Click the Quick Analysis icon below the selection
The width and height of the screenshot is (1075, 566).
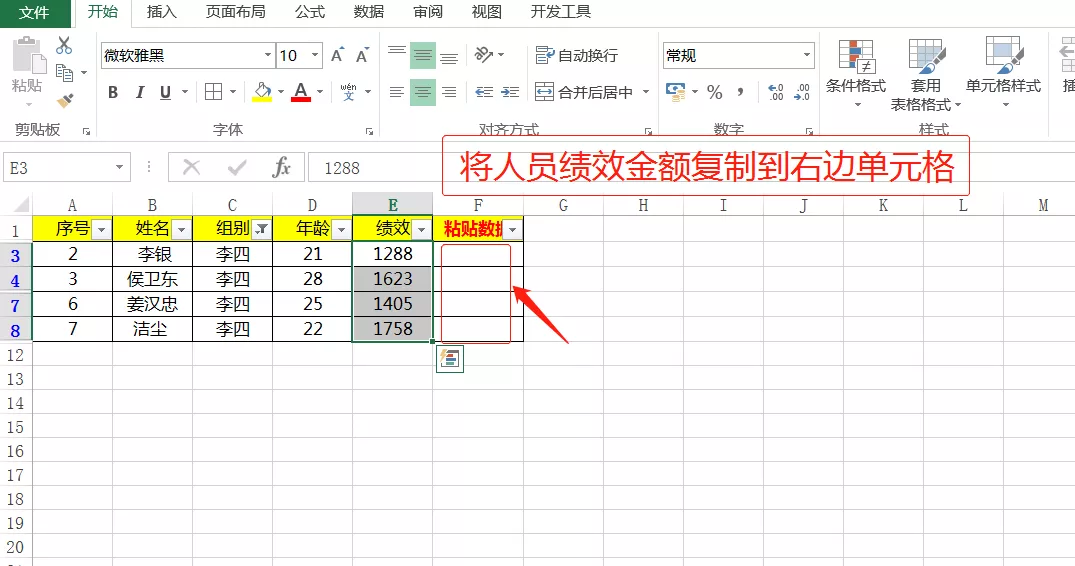(450, 359)
